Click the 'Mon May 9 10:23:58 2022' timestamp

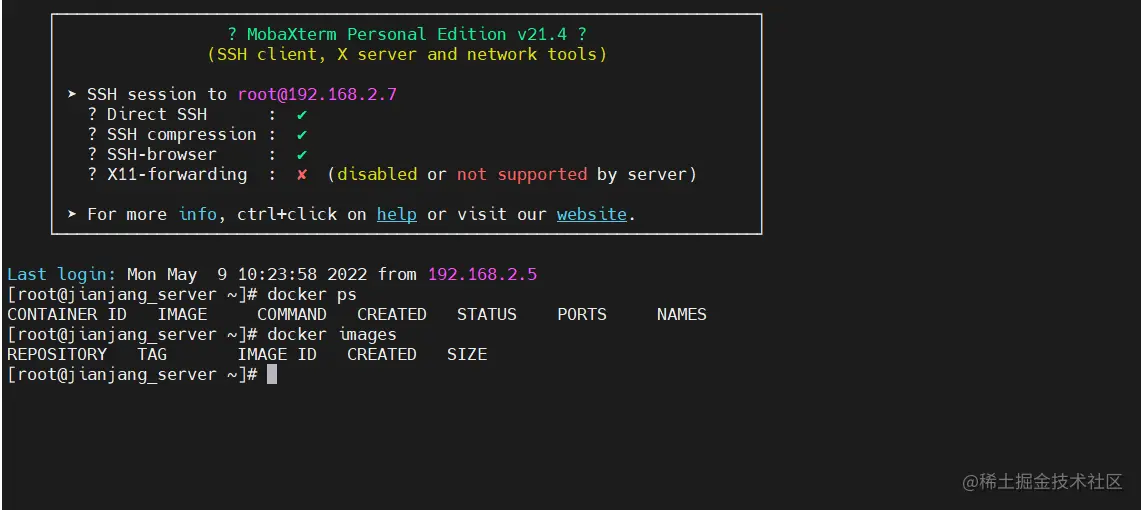pos(247,275)
